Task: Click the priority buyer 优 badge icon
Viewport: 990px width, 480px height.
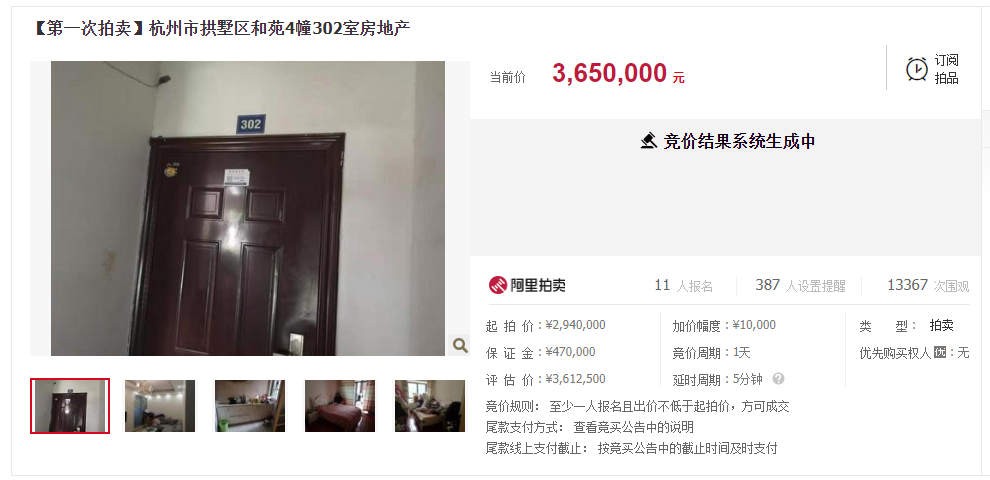Action: pyautogui.click(x=940, y=352)
